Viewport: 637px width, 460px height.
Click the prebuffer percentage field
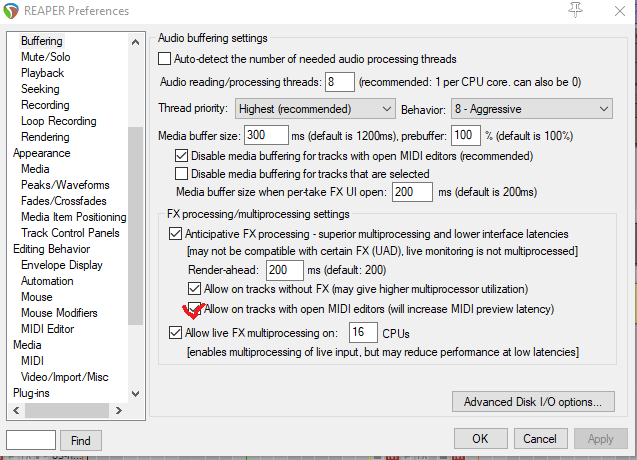pos(466,135)
